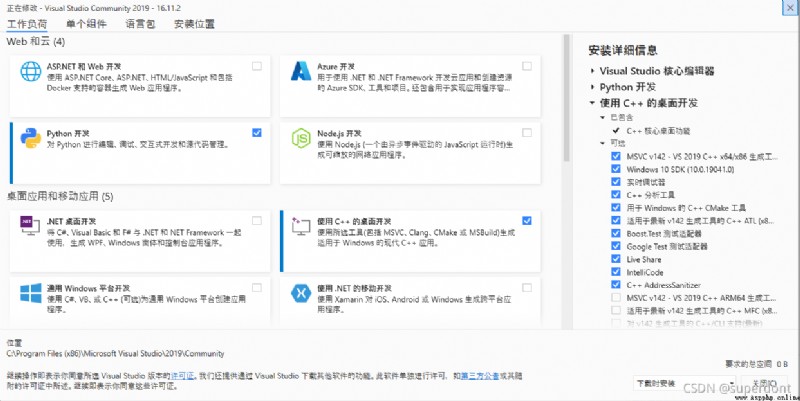The height and width of the screenshot is (401, 800).
Task: Check the v142 C++ MFC option
Action: [x=616, y=310]
